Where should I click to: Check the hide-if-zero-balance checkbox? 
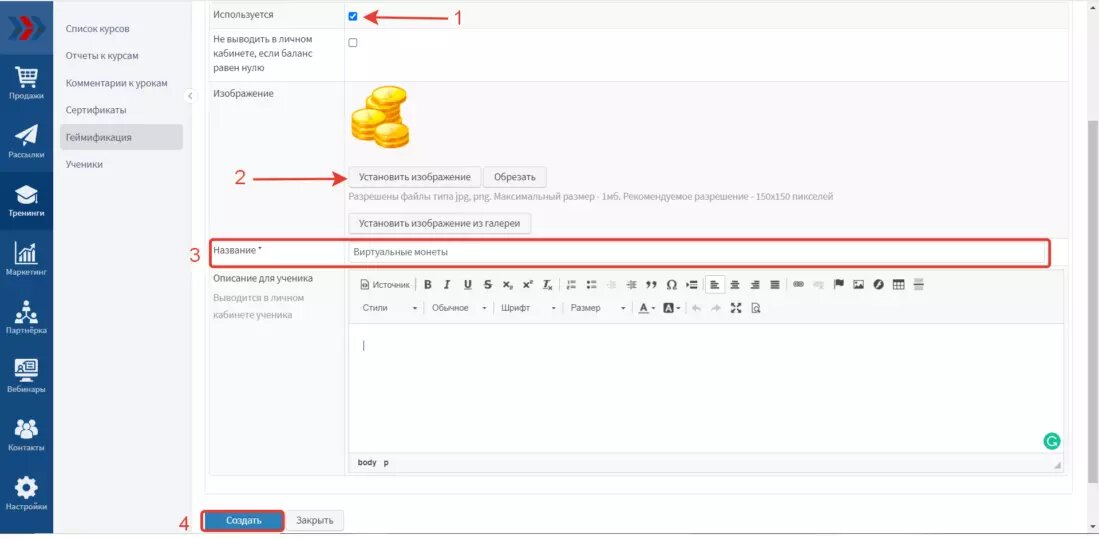point(353,42)
